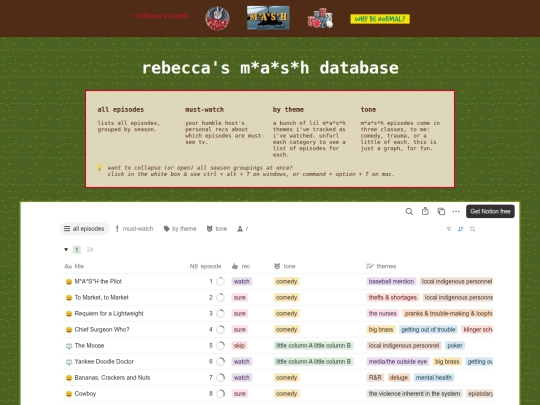The image size is (540, 405).
Task: Click sure tag on Cowboy row
Action: [x=240, y=394]
